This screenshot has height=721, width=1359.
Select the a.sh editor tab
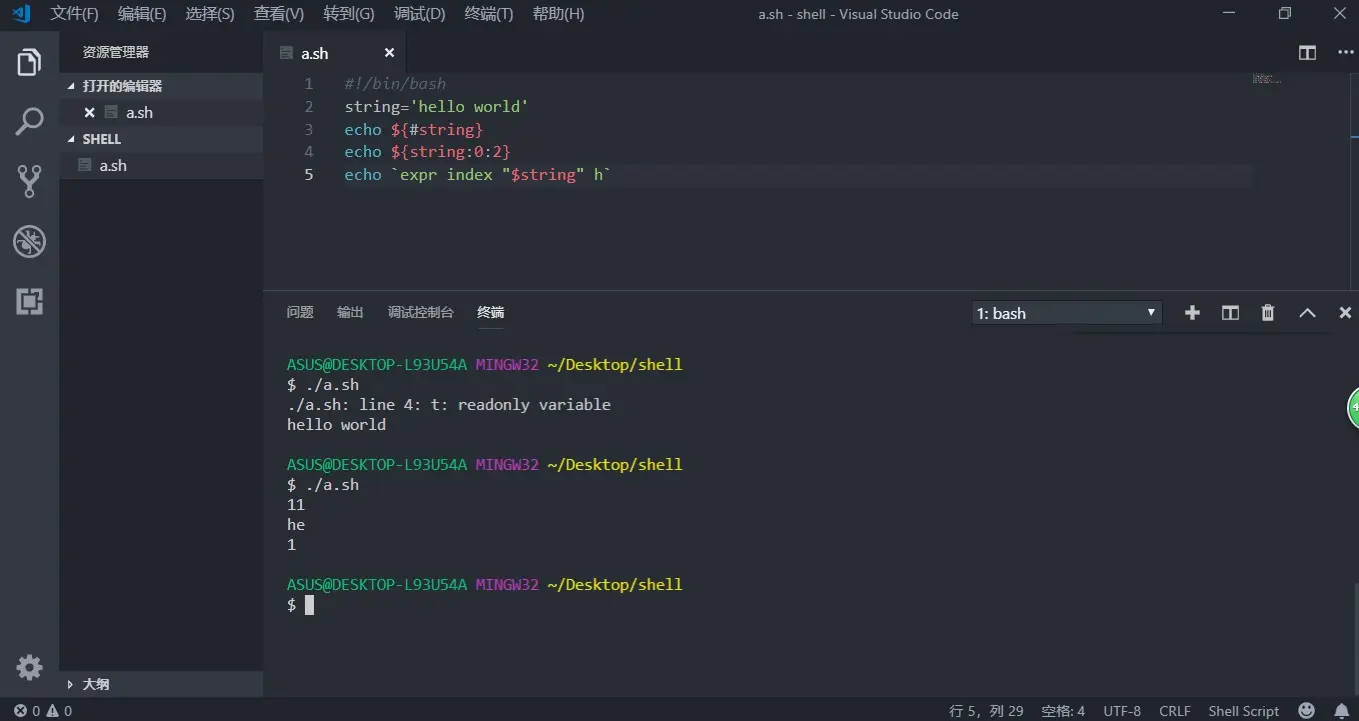point(335,53)
